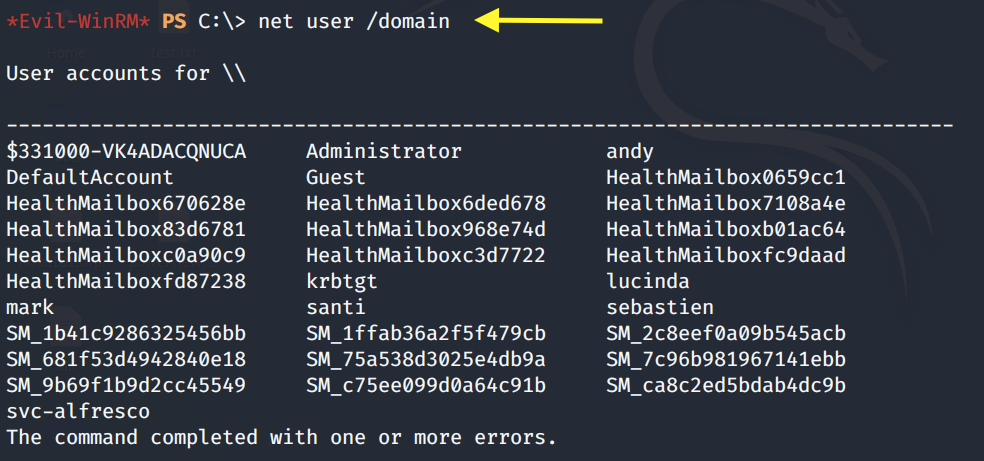Image resolution: width=984 pixels, height=461 pixels.
Task: Click the user named mark
Action: [x=30, y=307]
